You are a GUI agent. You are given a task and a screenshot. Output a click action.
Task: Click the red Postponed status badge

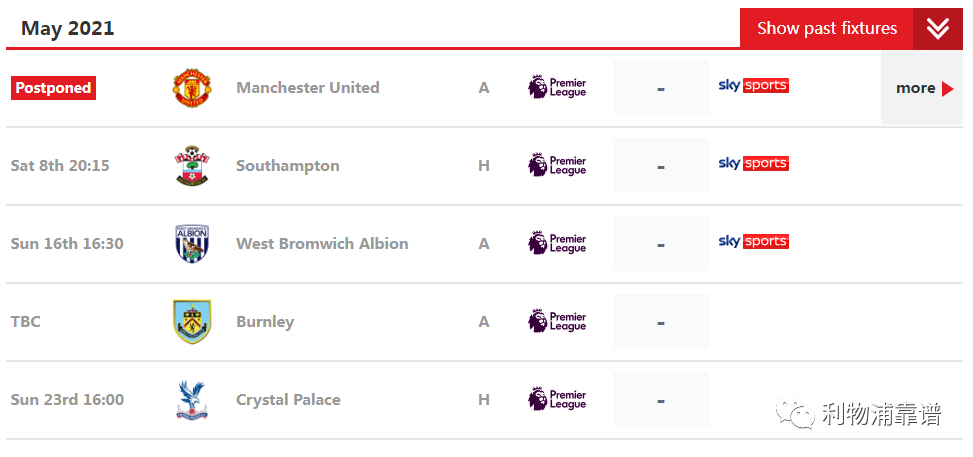tap(53, 88)
